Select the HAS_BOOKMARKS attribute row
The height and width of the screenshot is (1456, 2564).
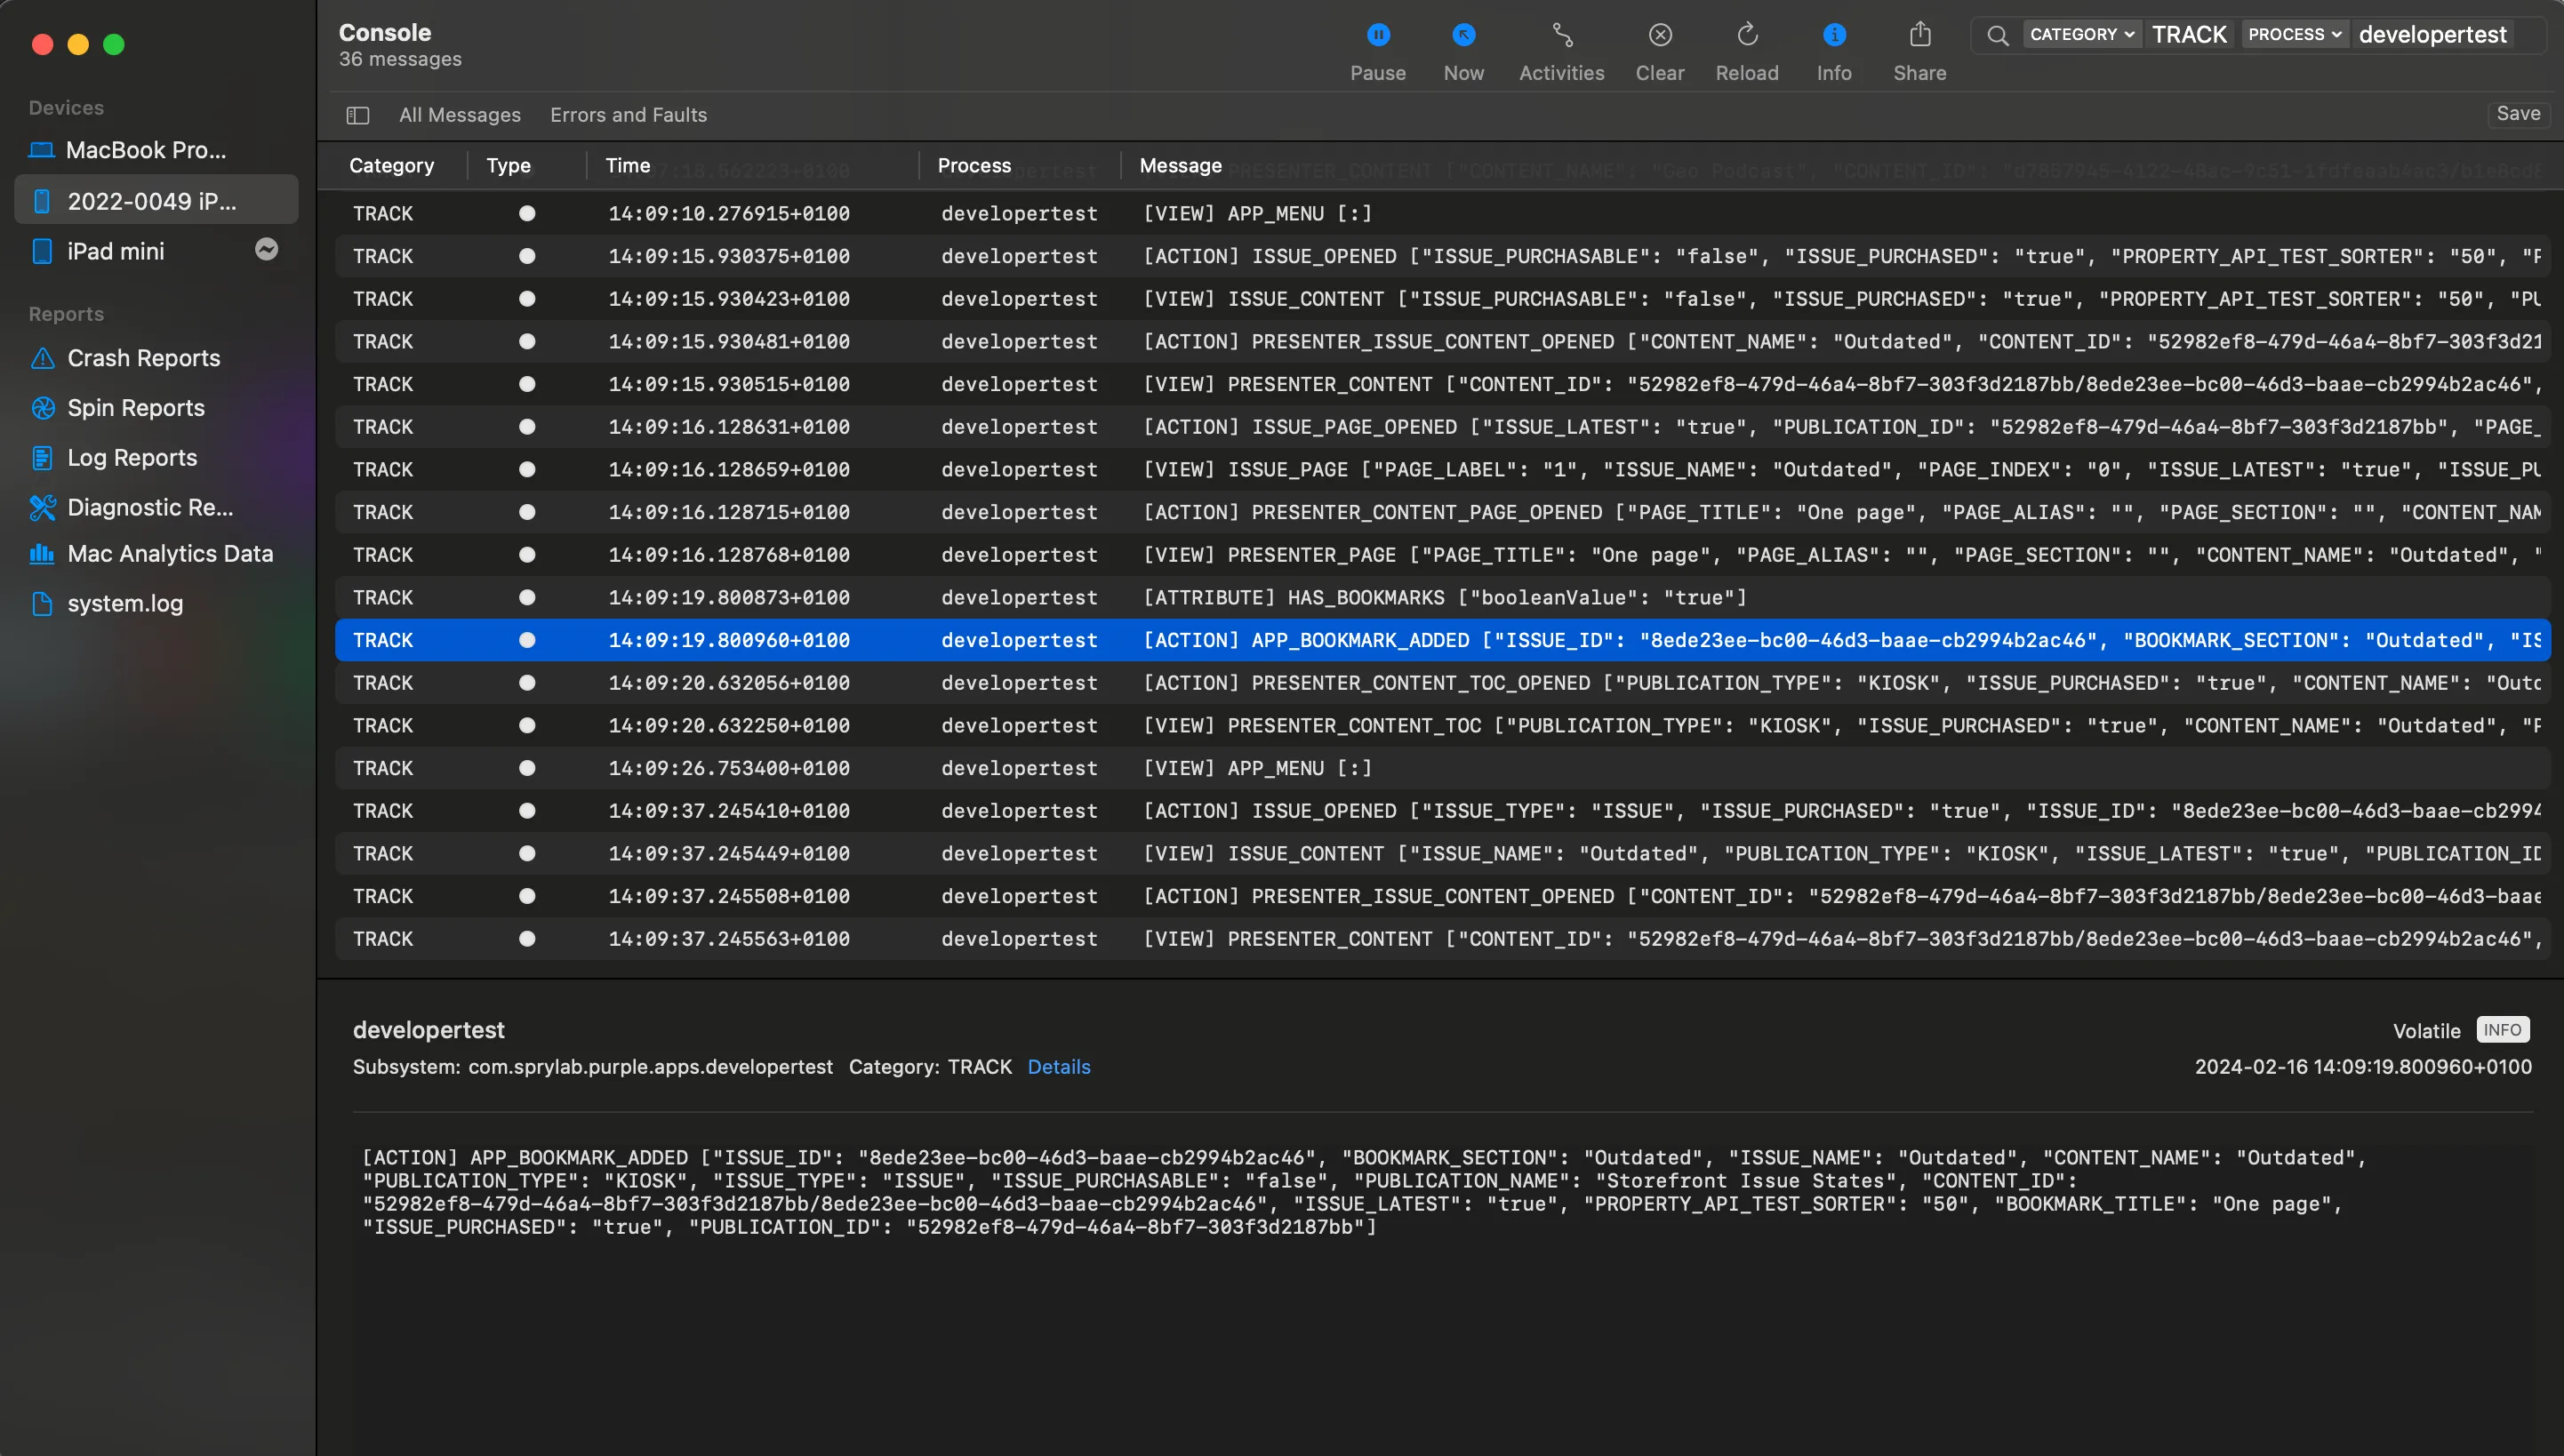pos(1442,597)
